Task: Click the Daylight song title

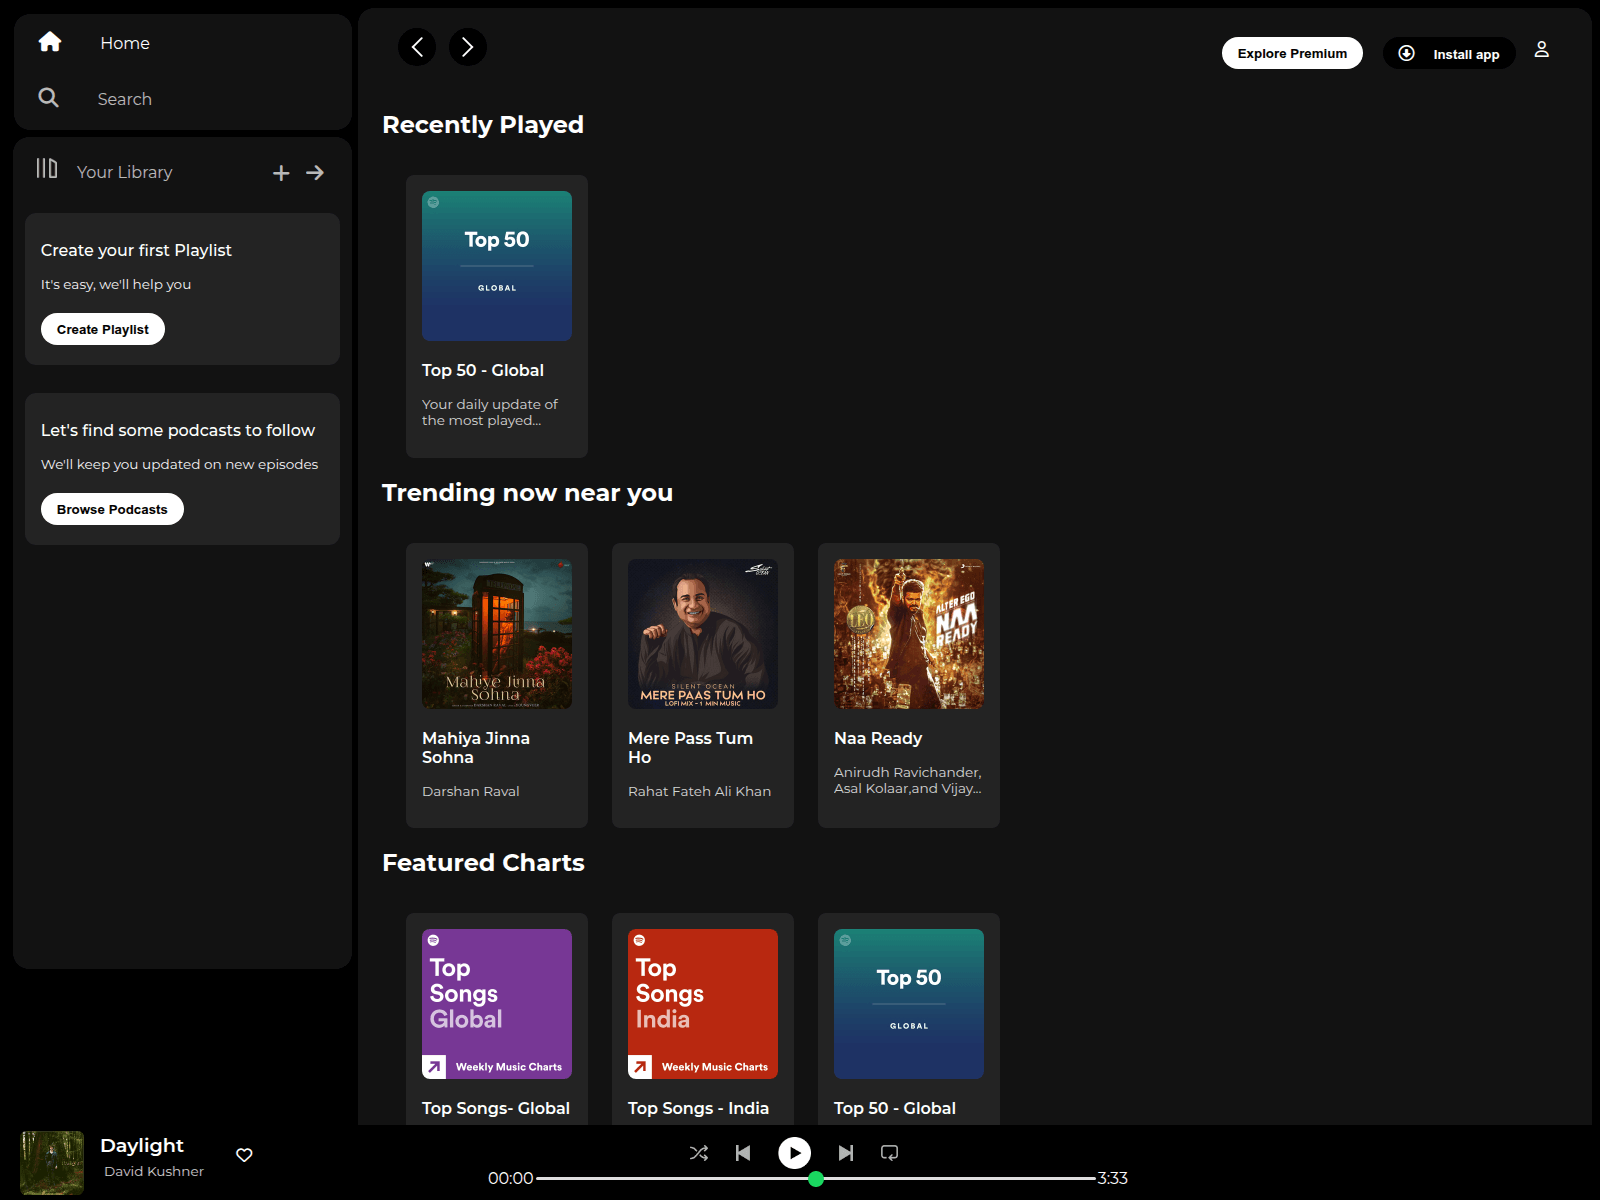Action: (x=142, y=1145)
